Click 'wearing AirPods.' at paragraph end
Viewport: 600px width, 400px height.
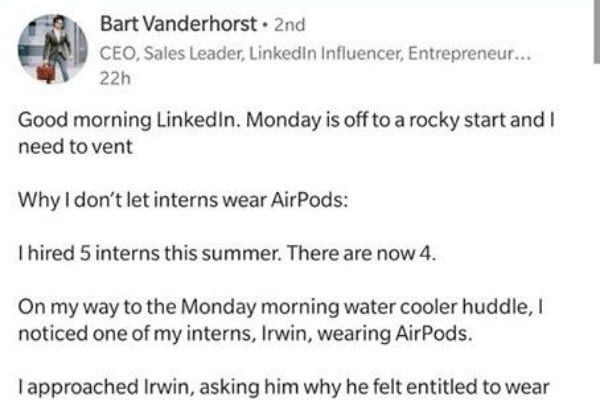(395, 334)
